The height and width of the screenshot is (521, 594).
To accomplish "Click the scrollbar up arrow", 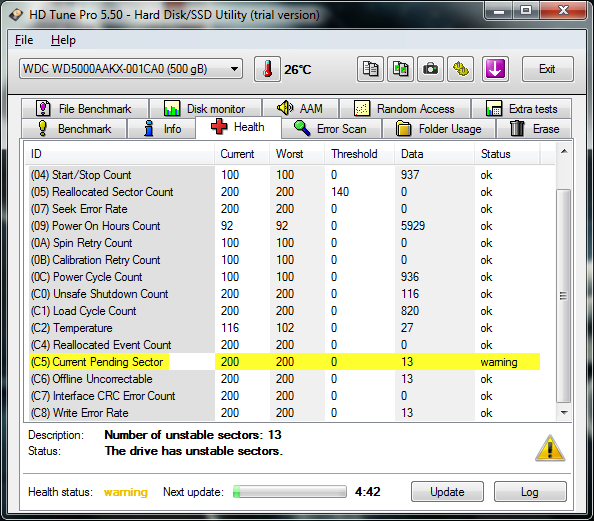I will coord(564,152).
